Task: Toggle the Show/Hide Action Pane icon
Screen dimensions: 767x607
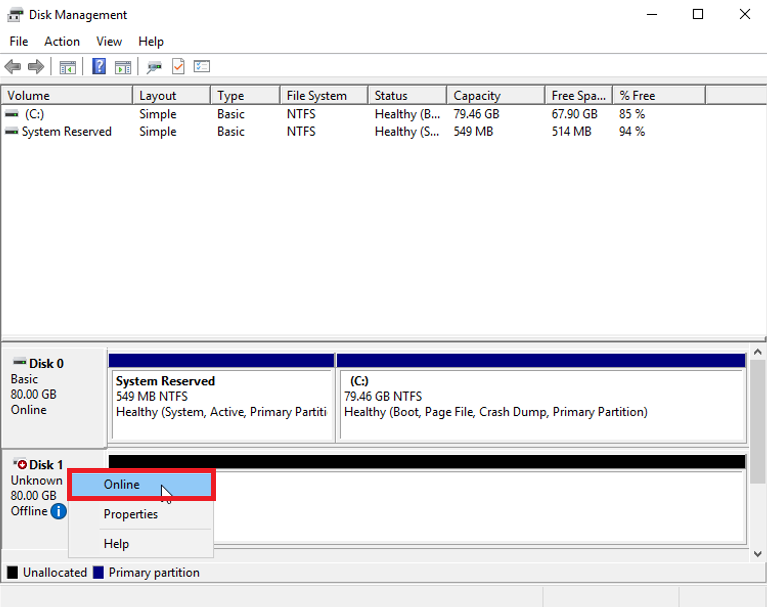Action: point(123,67)
